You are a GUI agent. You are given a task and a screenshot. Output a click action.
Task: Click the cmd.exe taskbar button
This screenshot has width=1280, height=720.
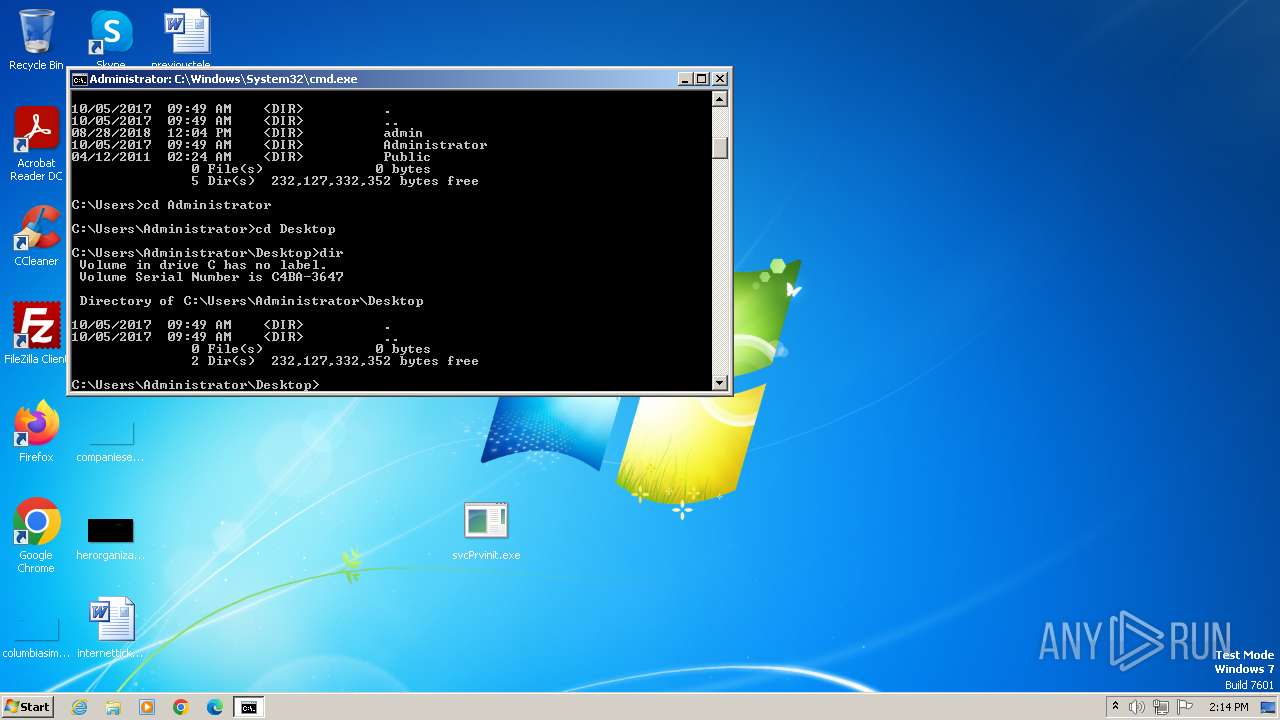(x=249, y=707)
